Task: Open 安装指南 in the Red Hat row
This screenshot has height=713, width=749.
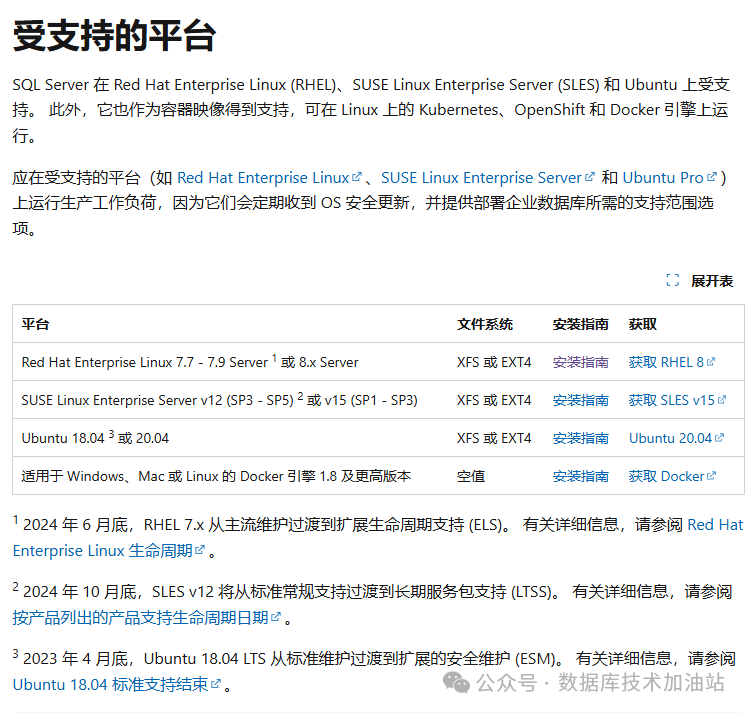Action: (x=580, y=362)
